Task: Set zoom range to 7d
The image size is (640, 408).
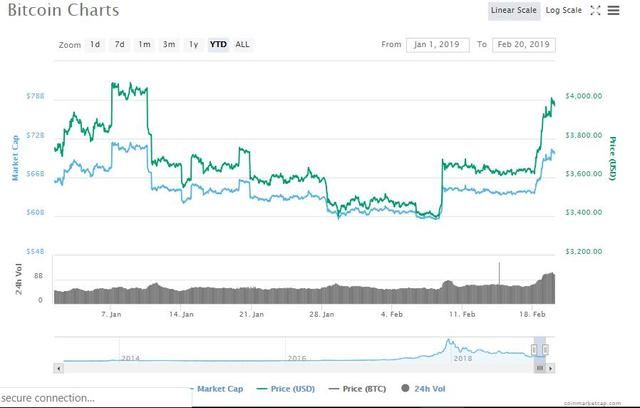Action: click(x=120, y=45)
